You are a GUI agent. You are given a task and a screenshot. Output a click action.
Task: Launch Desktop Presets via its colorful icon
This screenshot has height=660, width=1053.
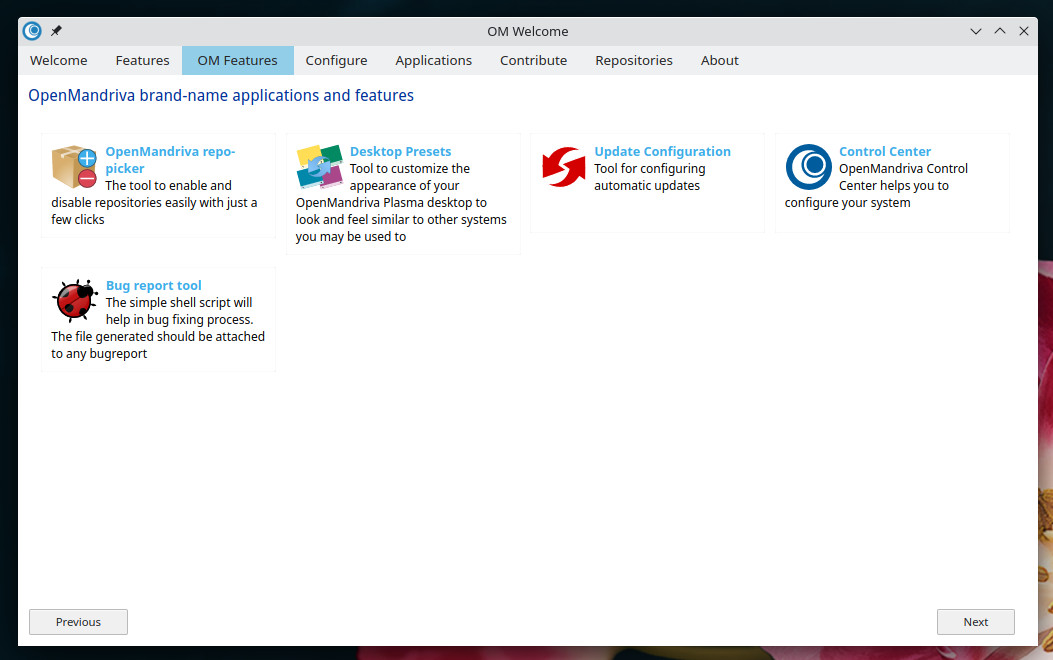319,167
